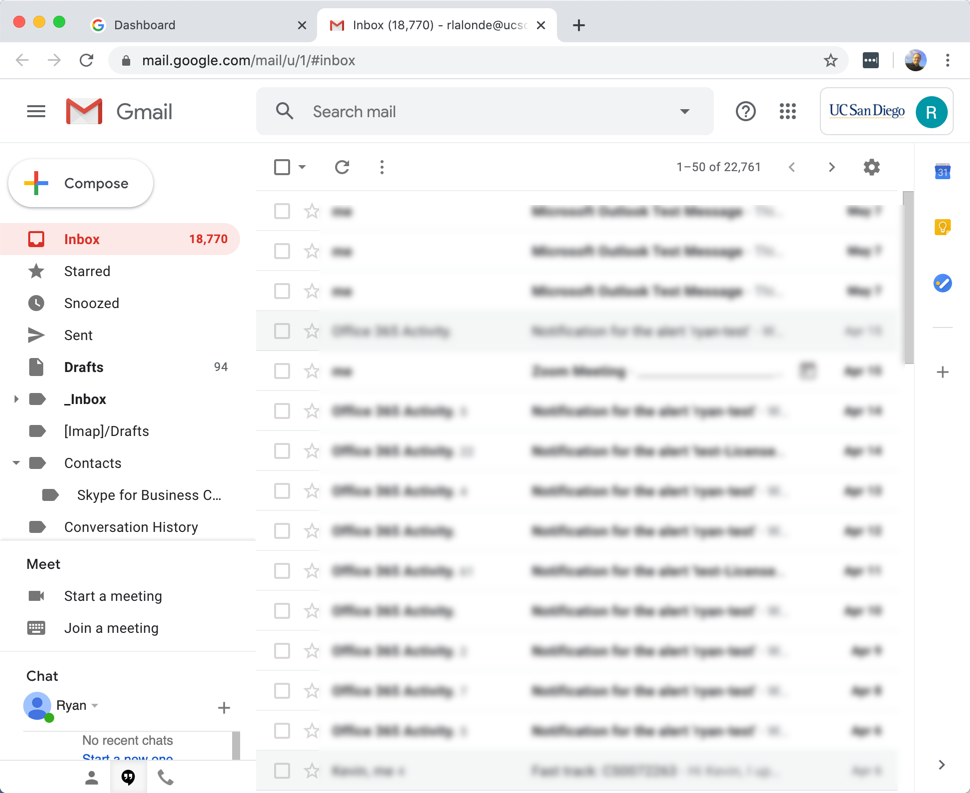Open Gmail settings gear
Screen dimensions: 970x793
871,167
